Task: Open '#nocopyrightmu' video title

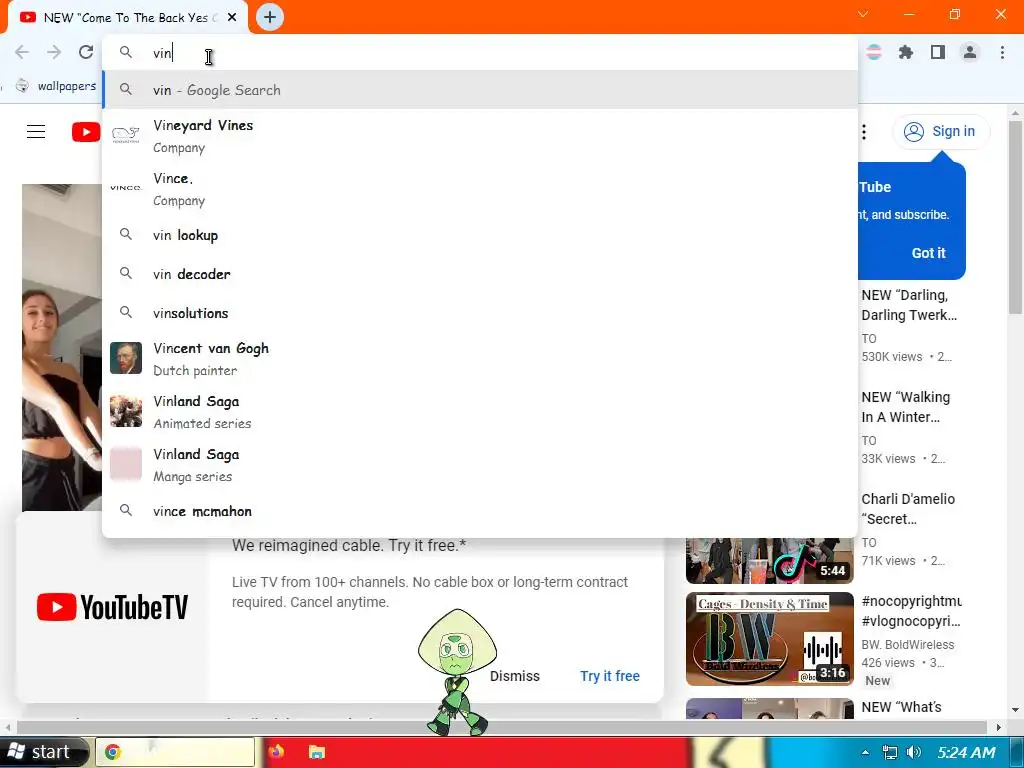Action: pos(911,611)
